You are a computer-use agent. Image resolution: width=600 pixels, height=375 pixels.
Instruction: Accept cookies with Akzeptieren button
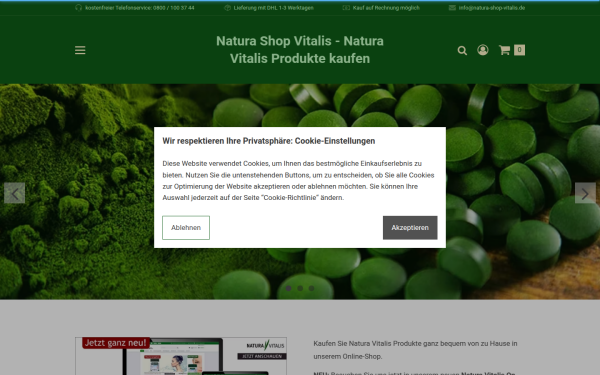[x=410, y=228]
